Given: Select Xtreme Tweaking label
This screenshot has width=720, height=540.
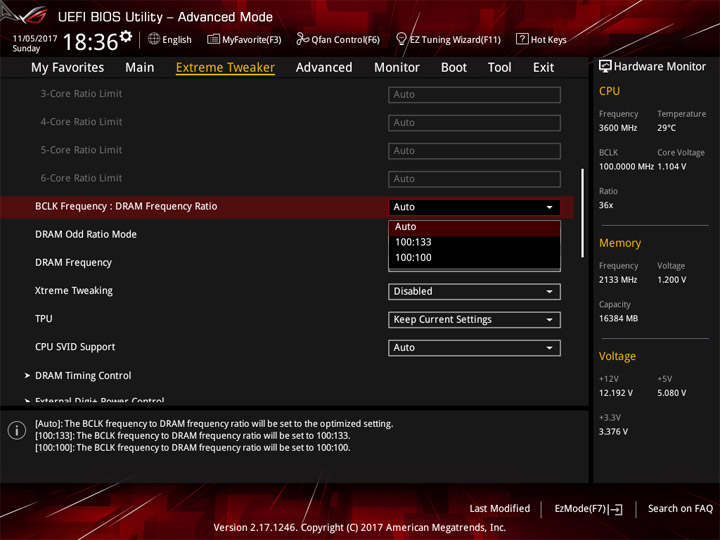Looking at the screenshot, I should (74, 291).
